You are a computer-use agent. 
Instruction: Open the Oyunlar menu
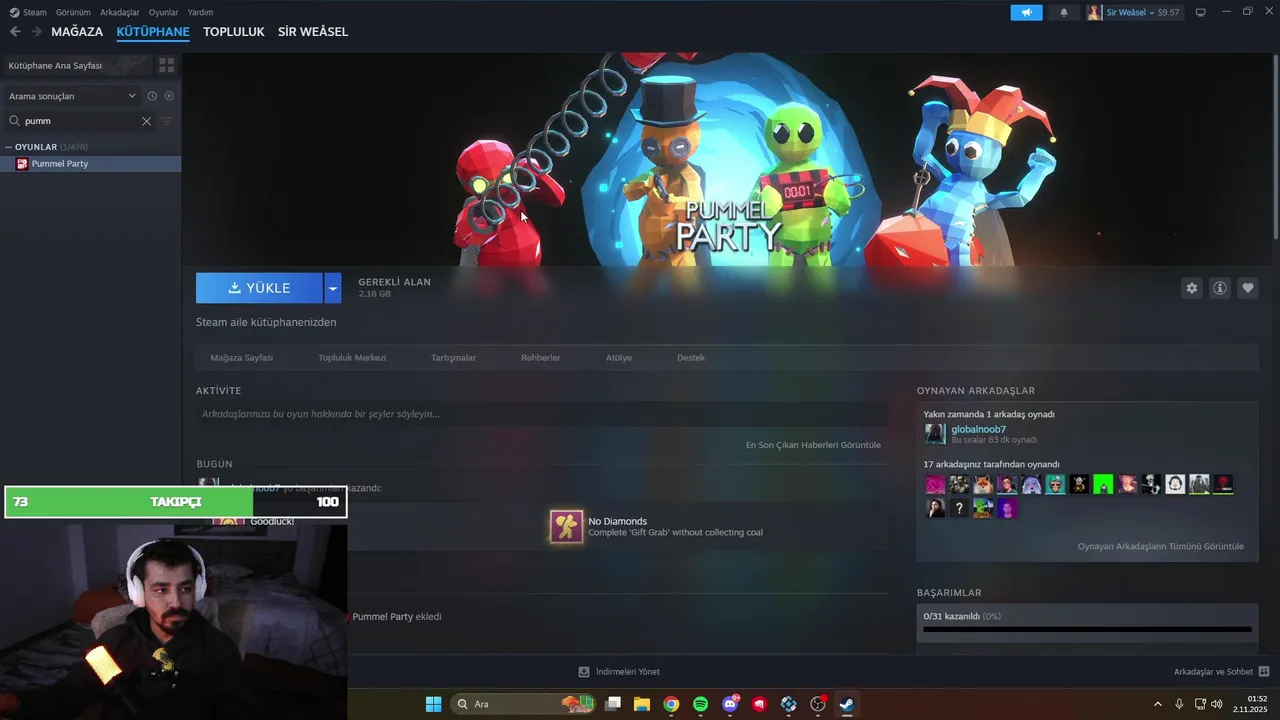[x=163, y=12]
